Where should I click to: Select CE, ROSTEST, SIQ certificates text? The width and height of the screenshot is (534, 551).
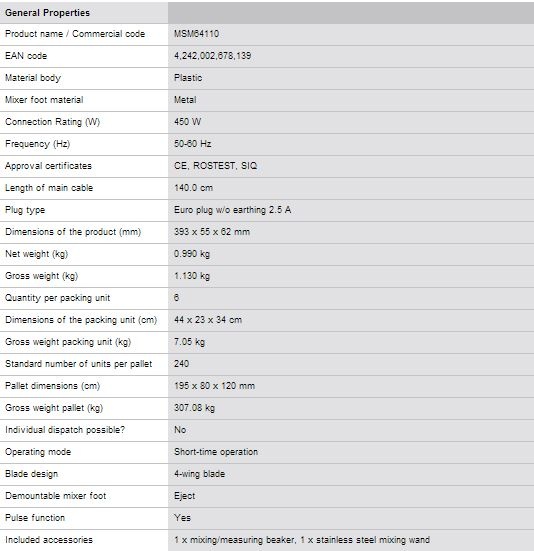coord(215,166)
